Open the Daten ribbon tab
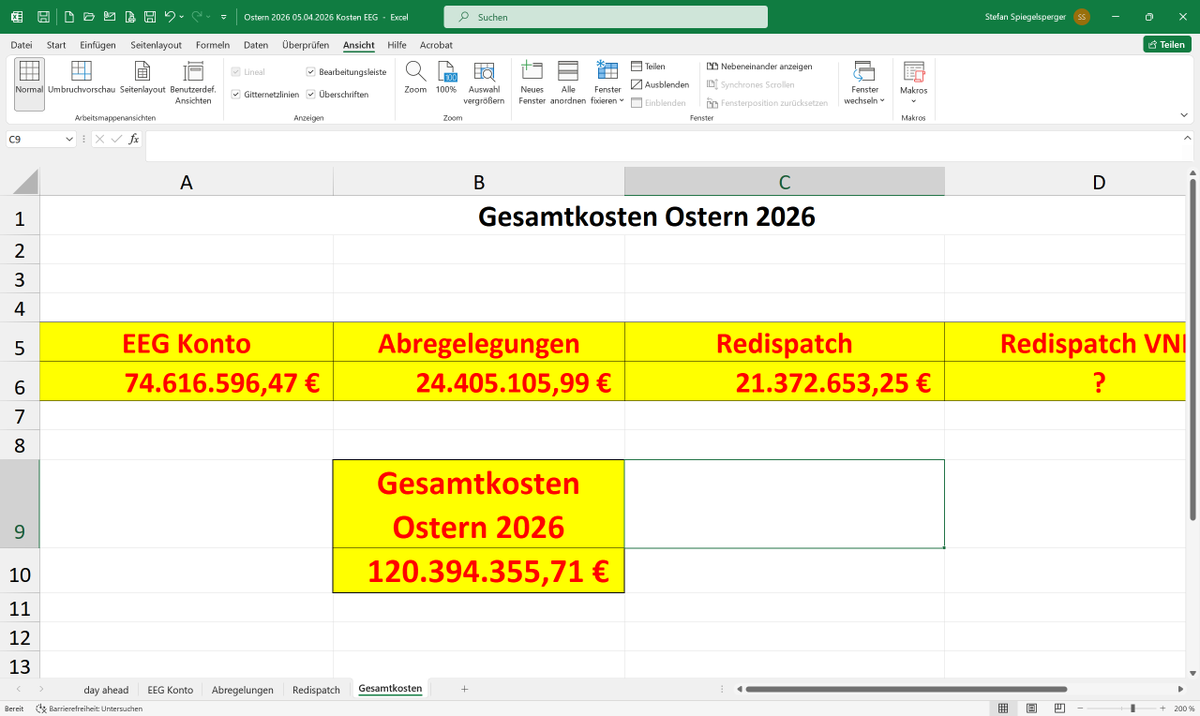1200x716 pixels. click(x=256, y=45)
